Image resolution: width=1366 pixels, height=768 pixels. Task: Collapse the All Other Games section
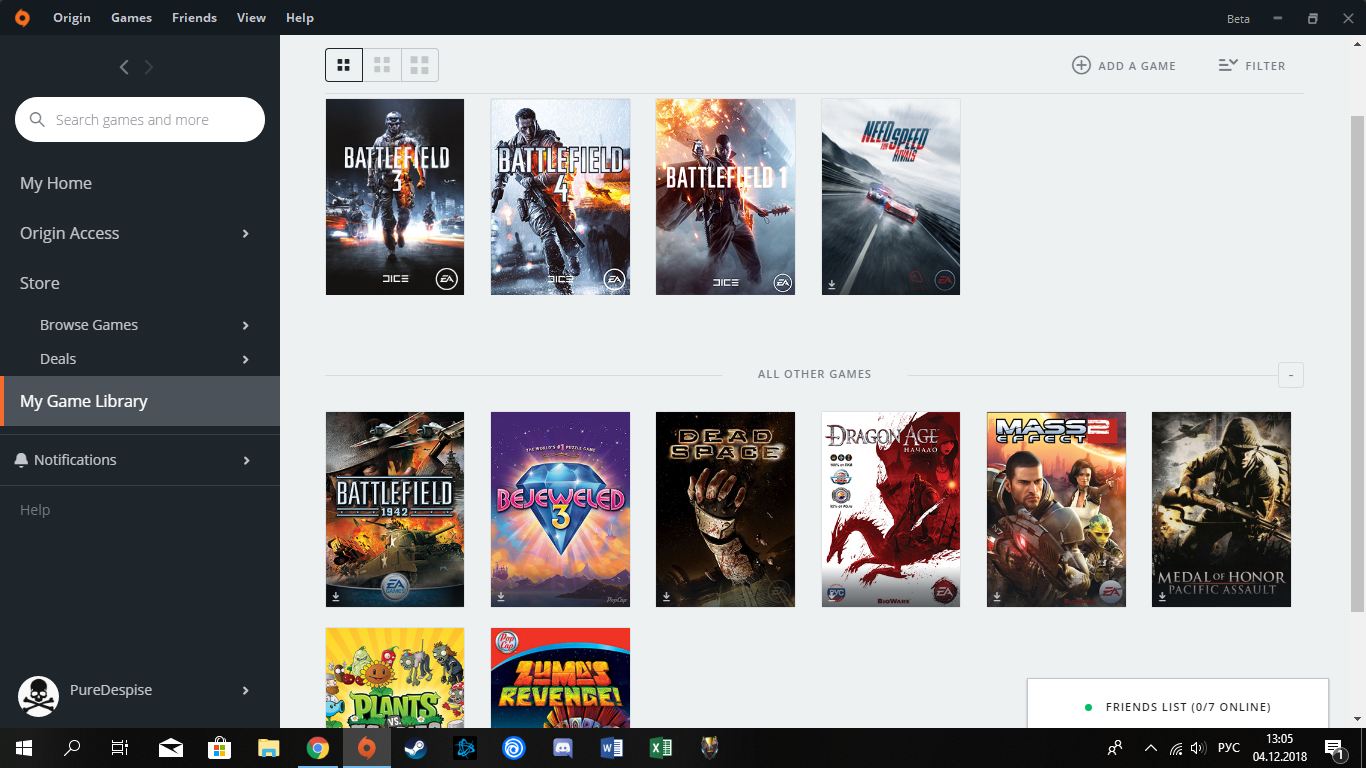1291,375
